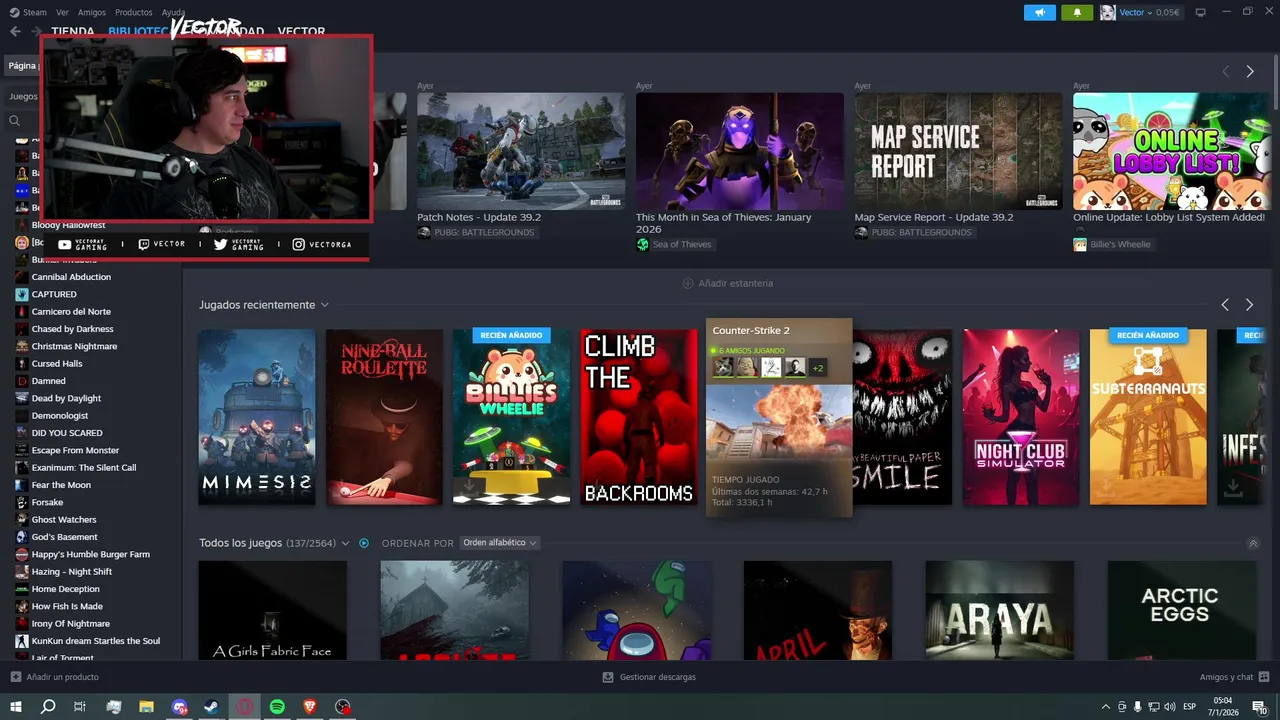Screen dimensions: 1280x720
Task: Click Spotify icon in Windows taskbar
Action: coord(277,707)
